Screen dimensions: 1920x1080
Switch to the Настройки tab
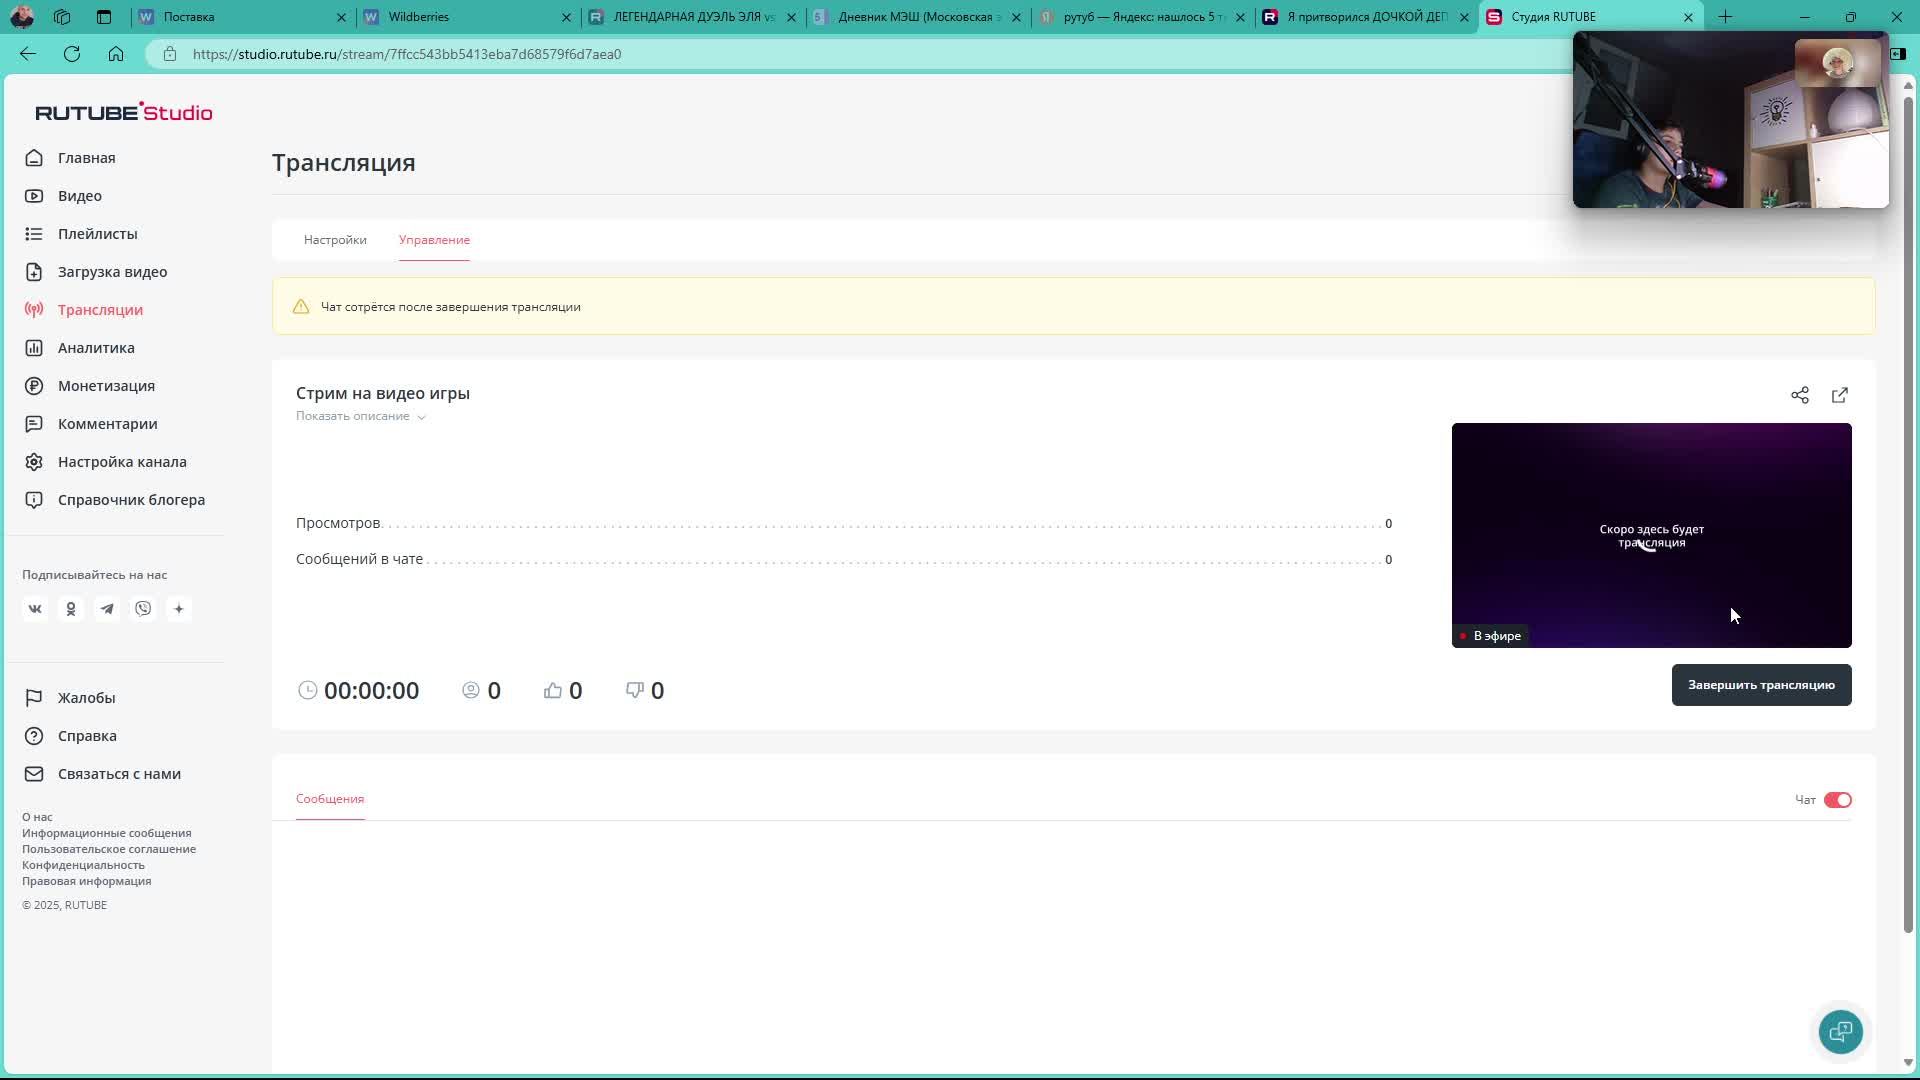click(335, 240)
